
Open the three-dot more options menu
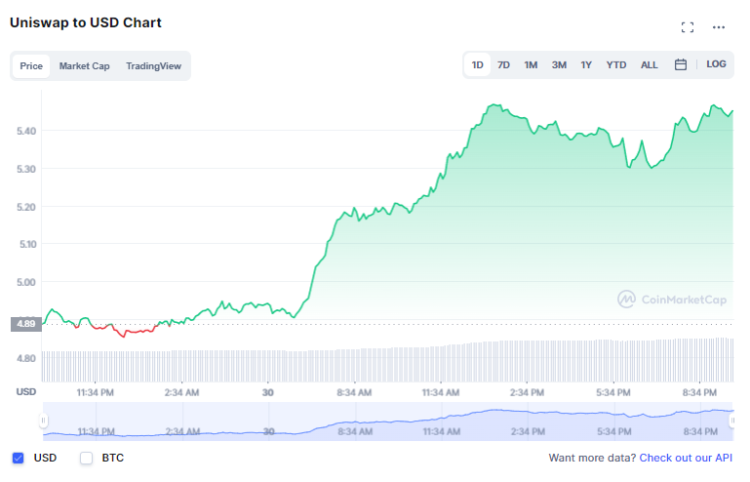718,27
